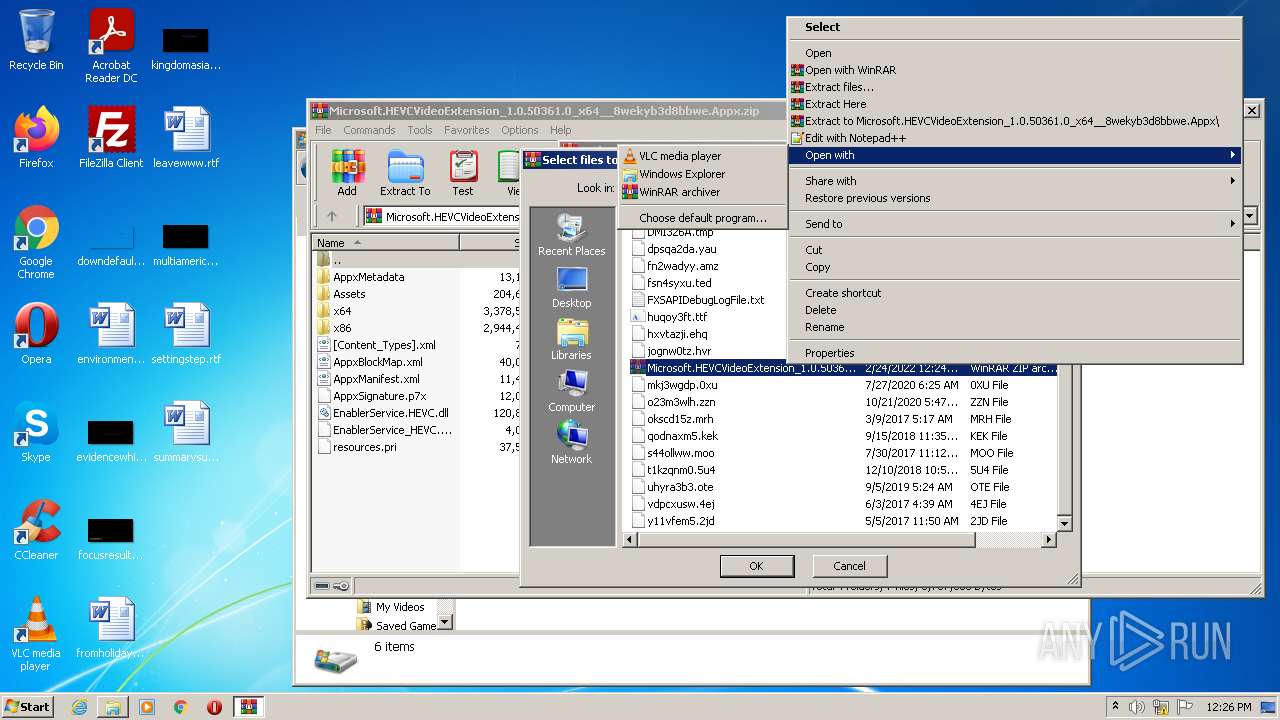Select the settingstep.rtf desktop file
This screenshot has width=1280, height=720.
point(186,334)
